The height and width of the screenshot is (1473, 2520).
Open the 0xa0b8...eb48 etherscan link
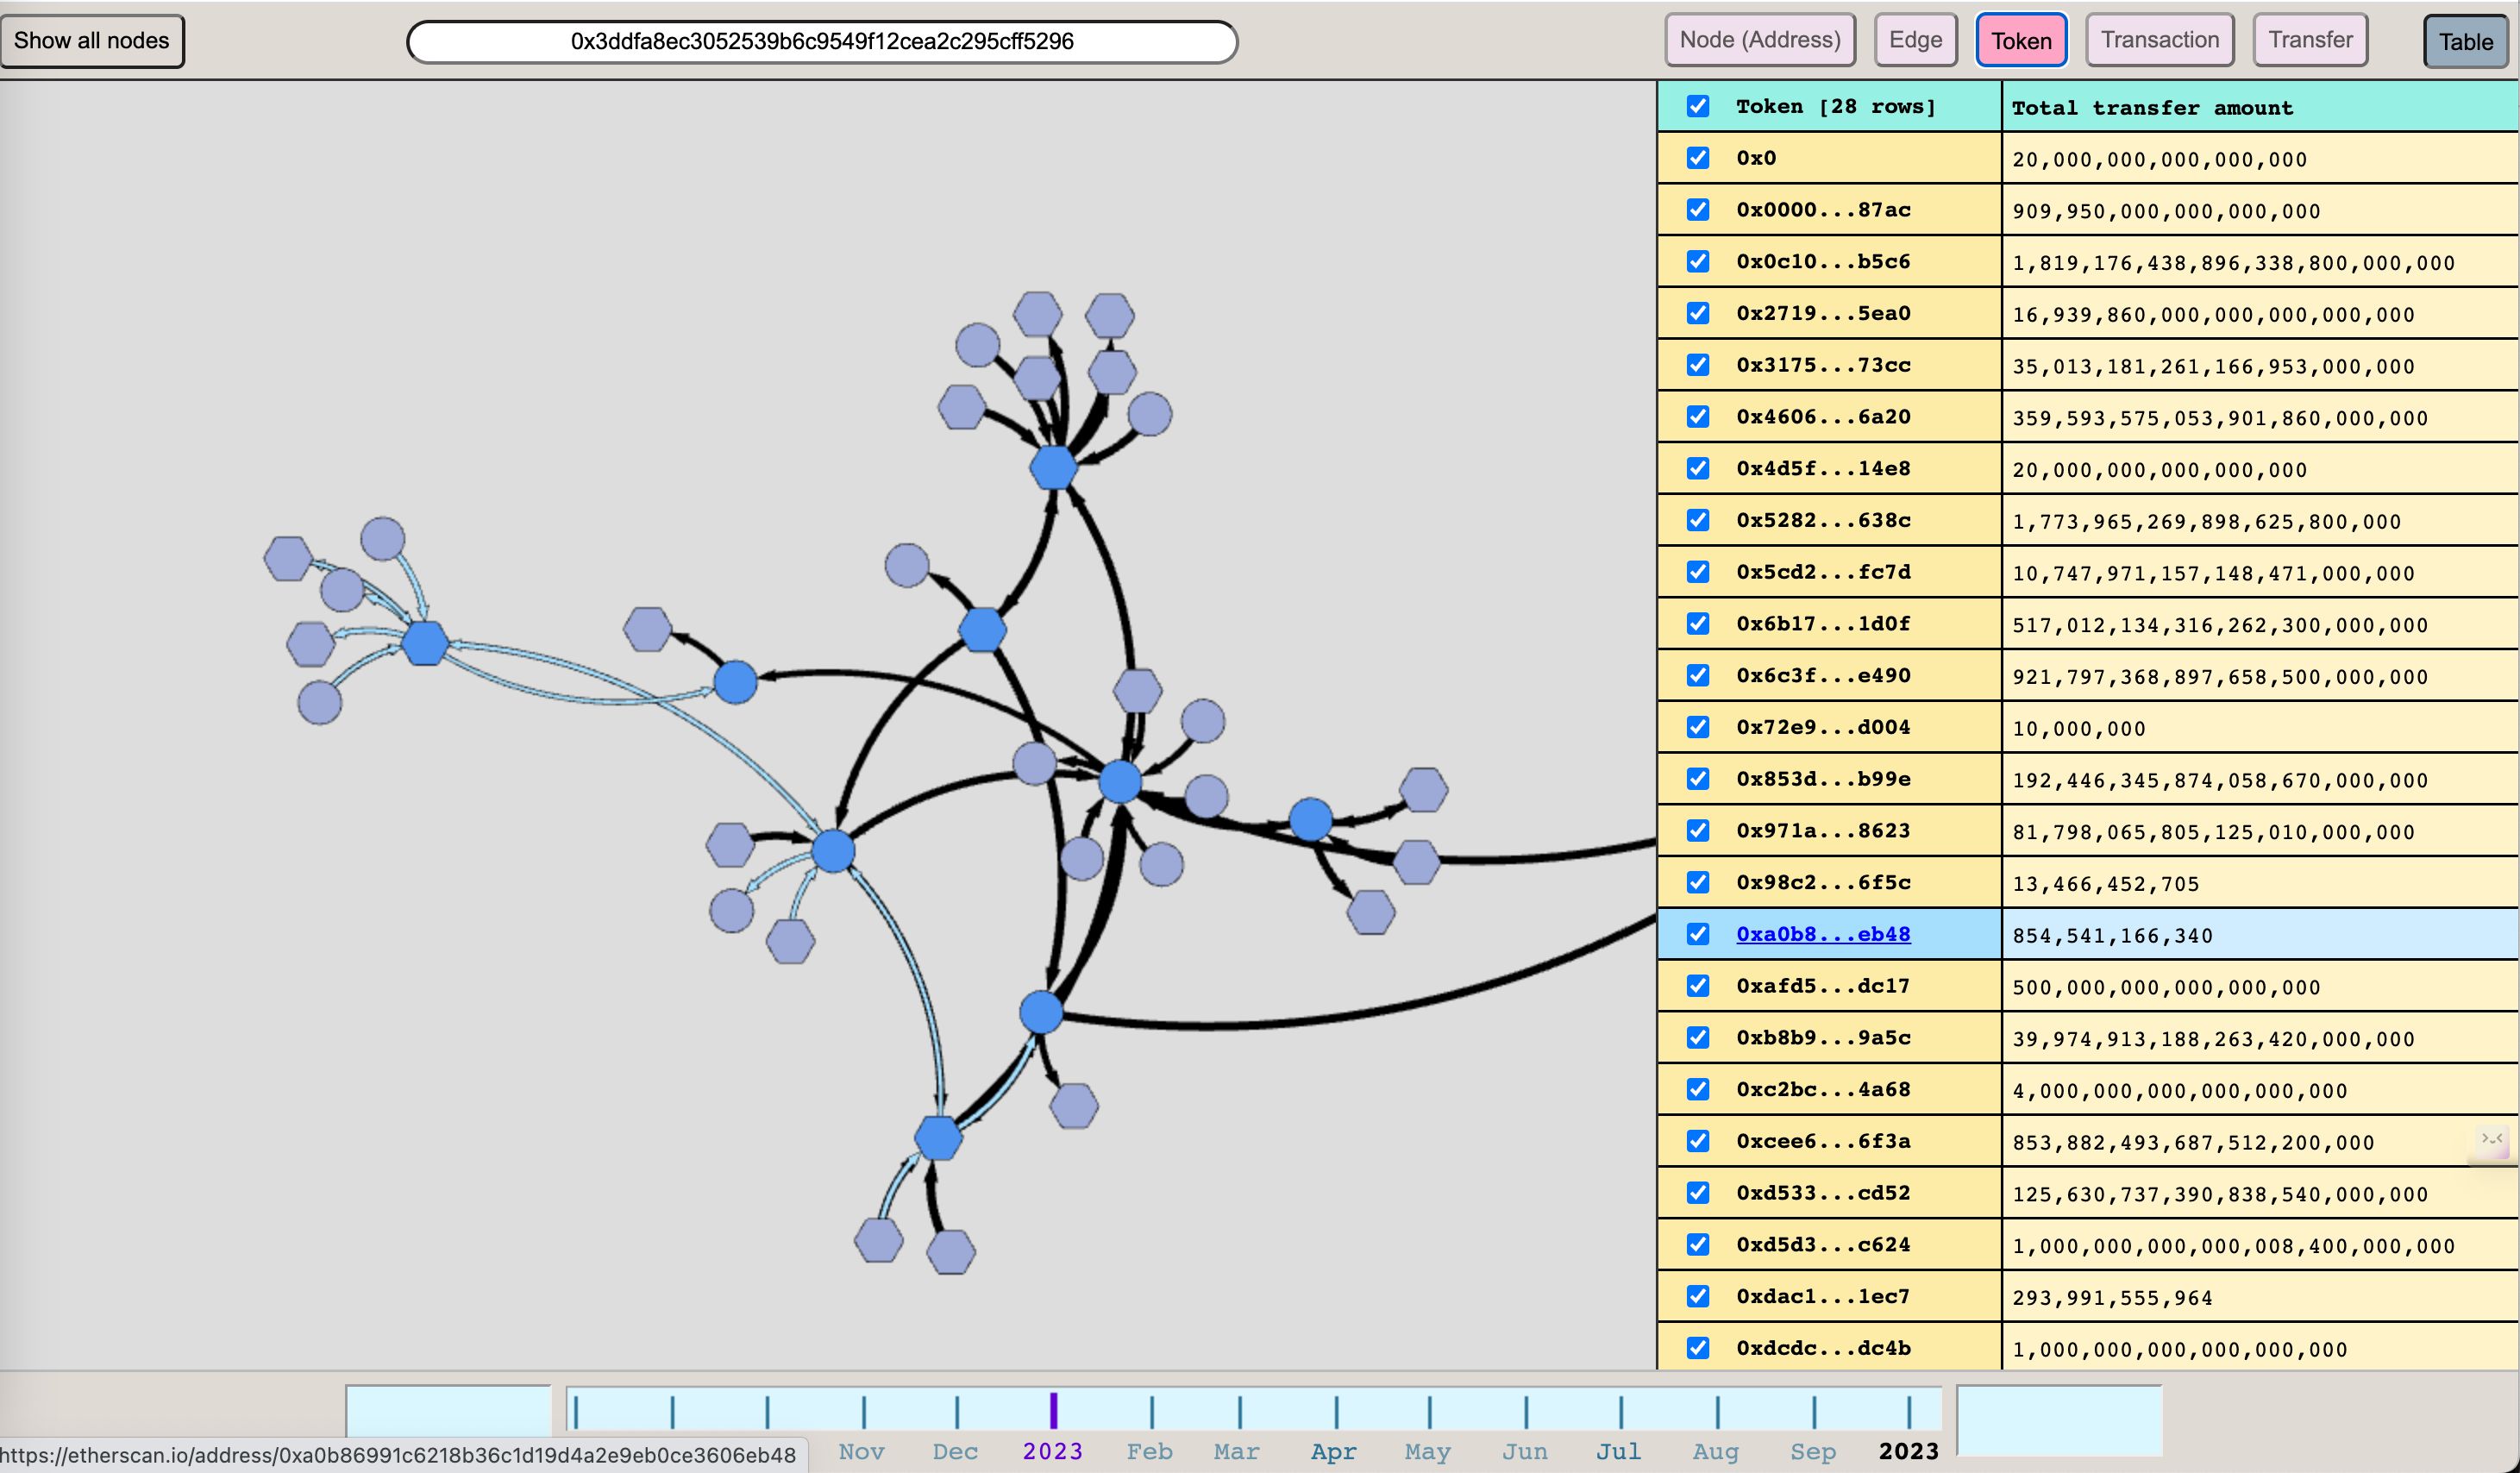tap(1823, 934)
